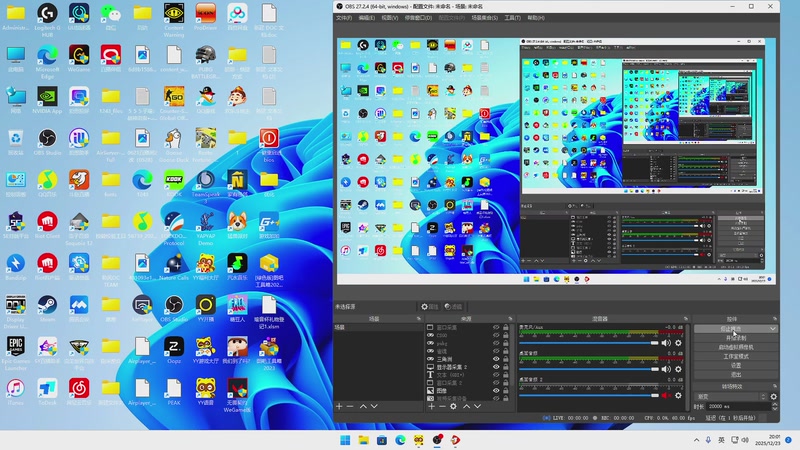The height and width of the screenshot is (450, 800).
Task: Open the 渐变 transition type dropdown
Action: pyautogui.click(x=731, y=396)
